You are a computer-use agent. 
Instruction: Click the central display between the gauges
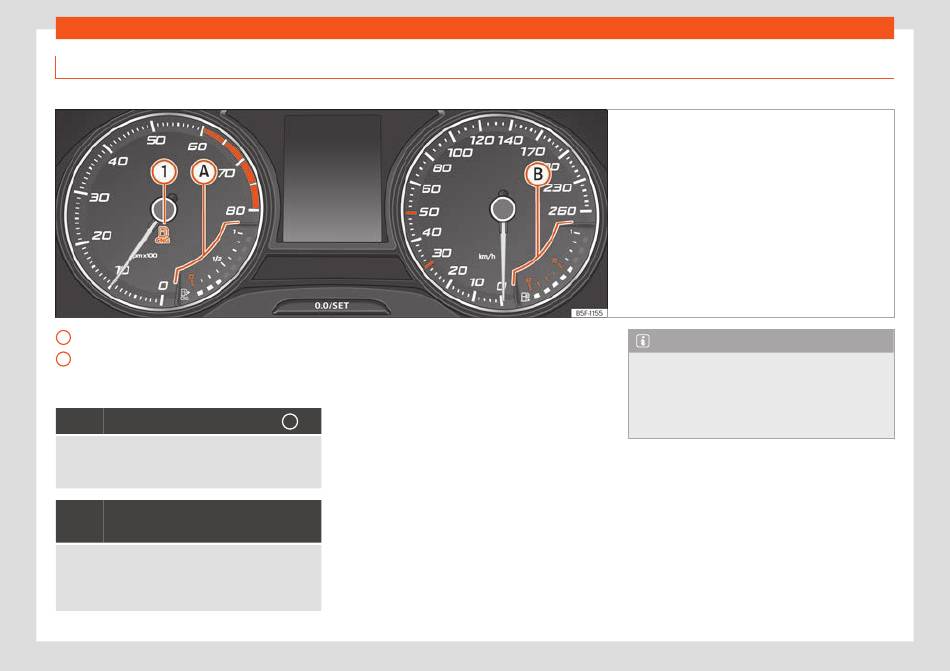333,179
